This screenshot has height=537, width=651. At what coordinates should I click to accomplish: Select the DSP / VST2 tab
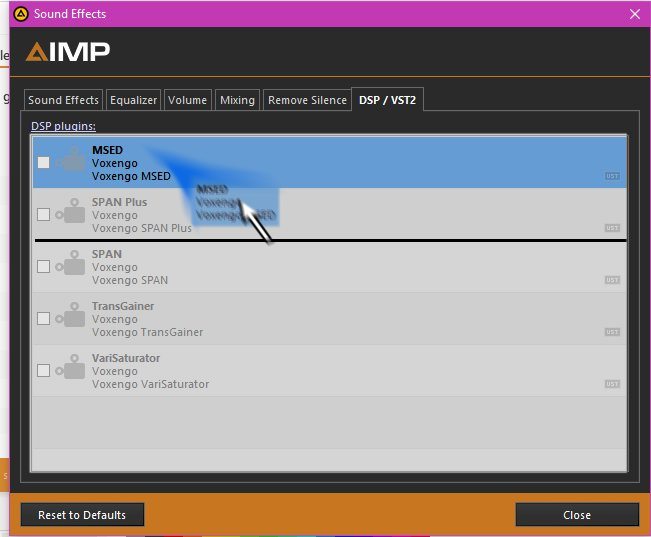click(x=387, y=100)
